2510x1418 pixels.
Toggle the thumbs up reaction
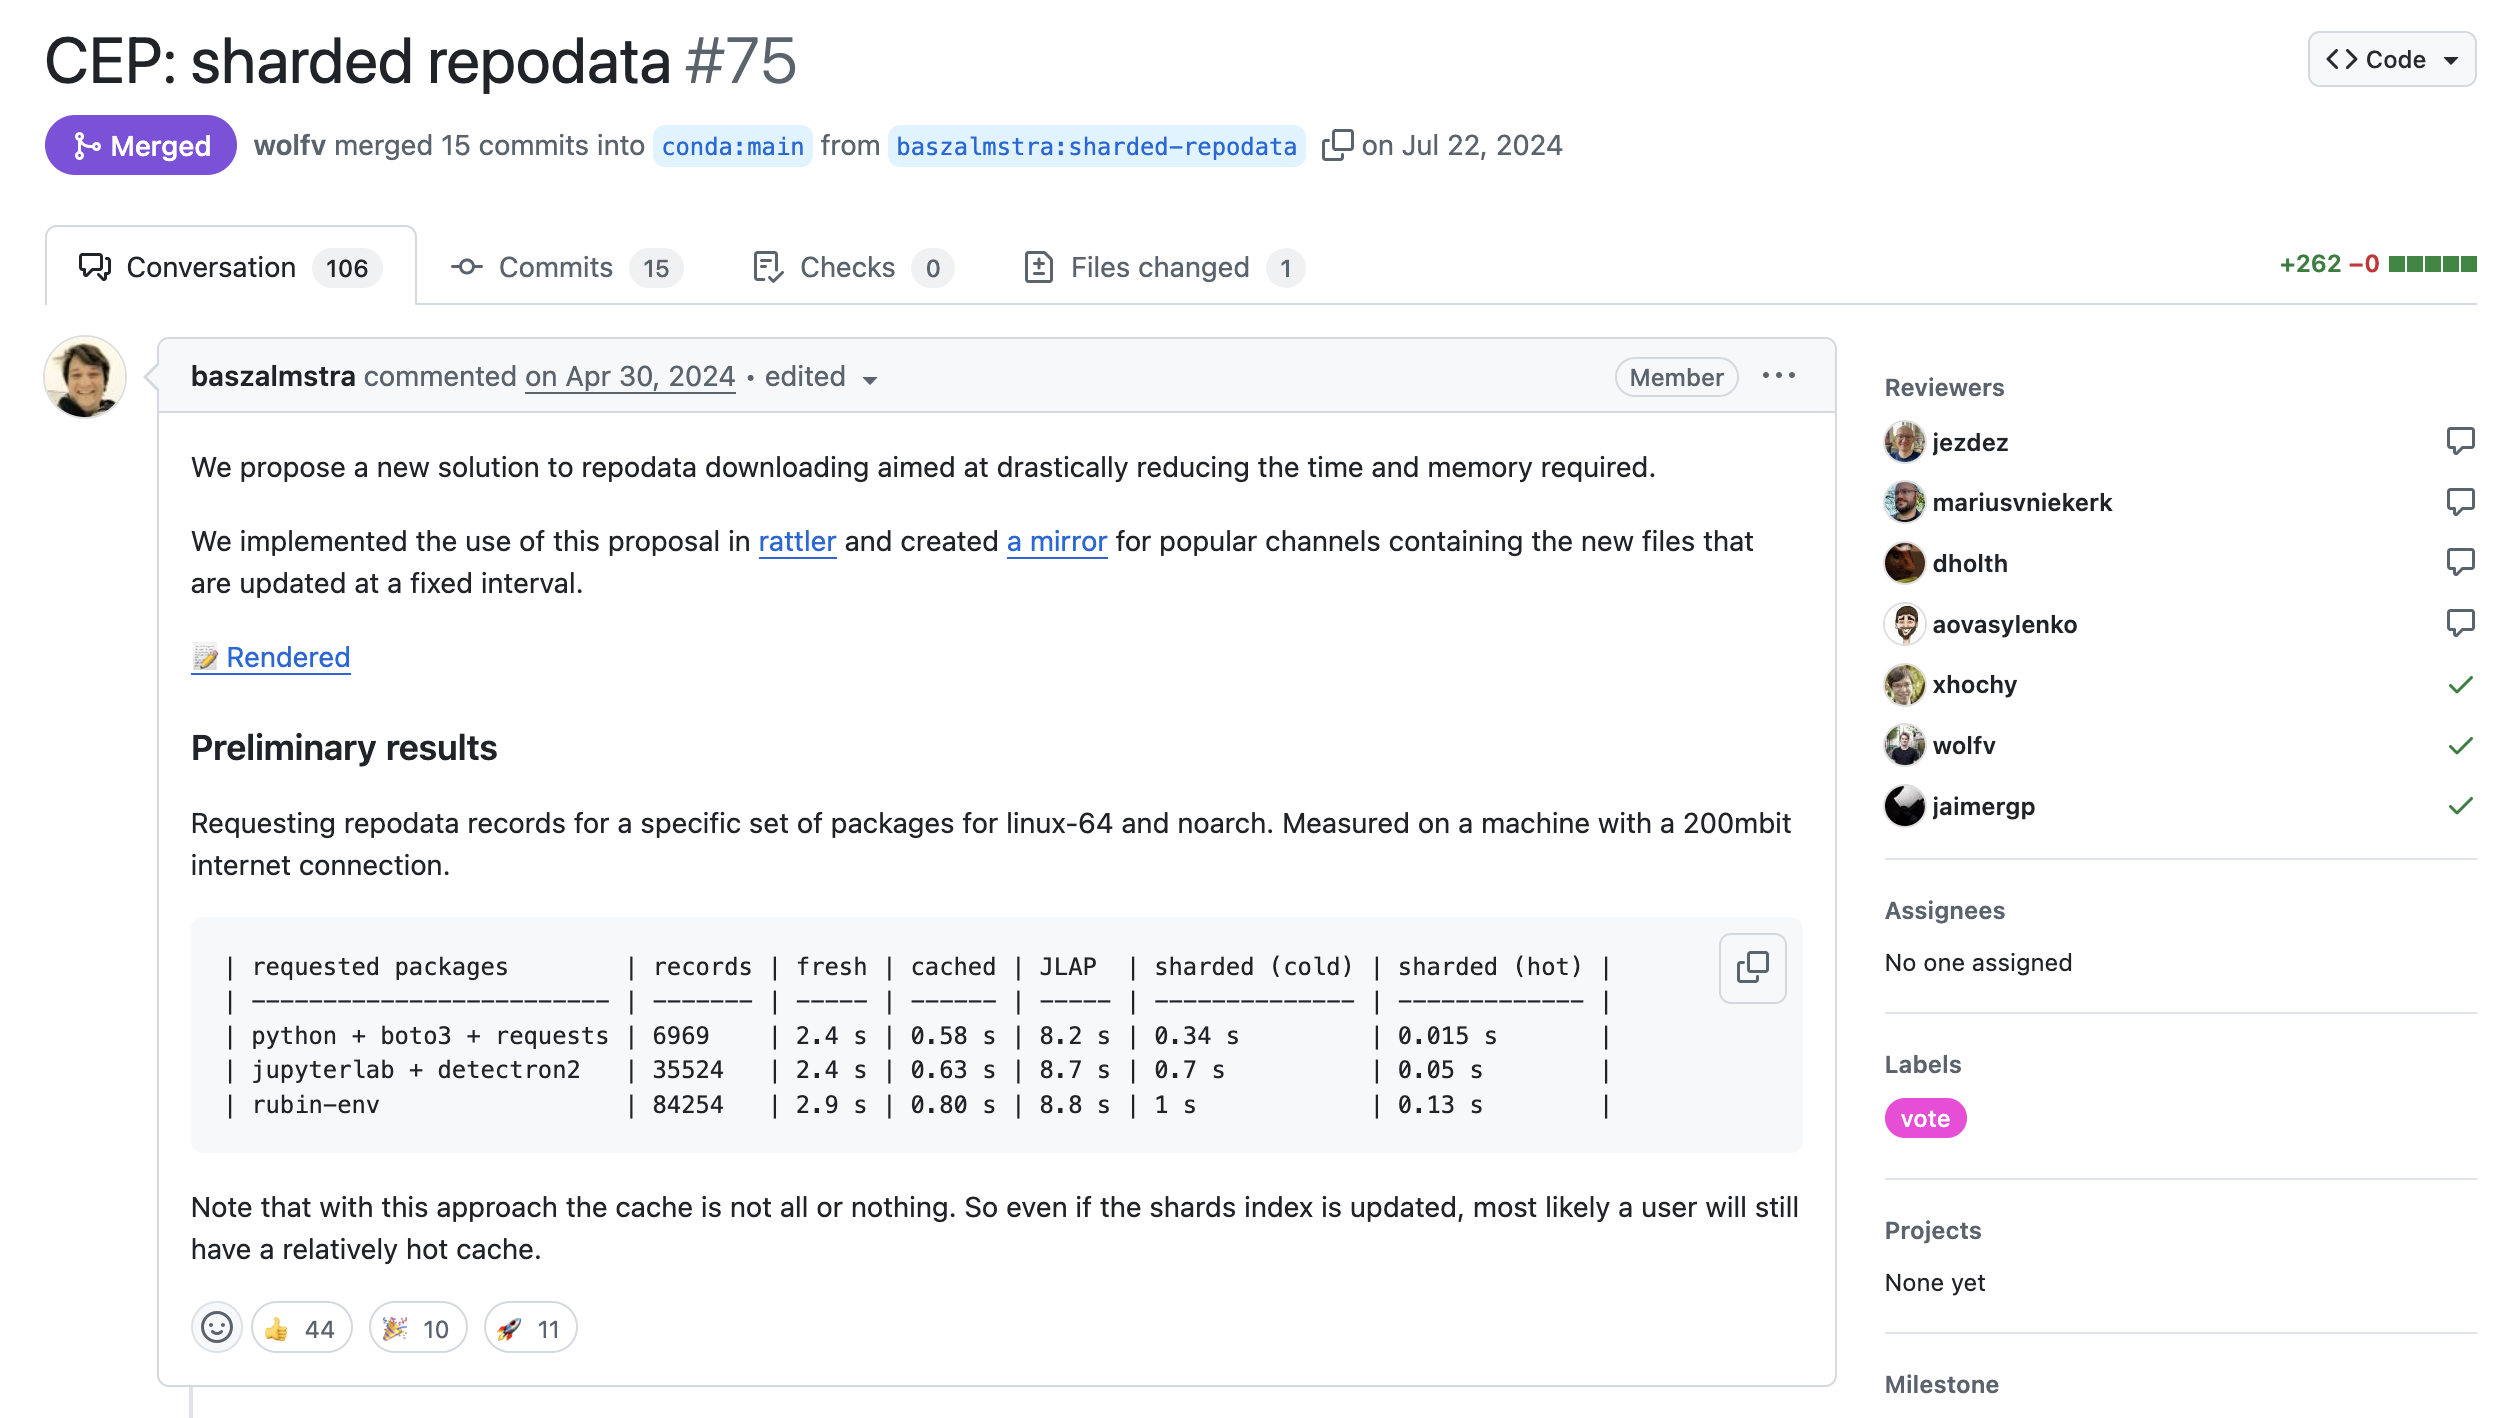click(301, 1328)
